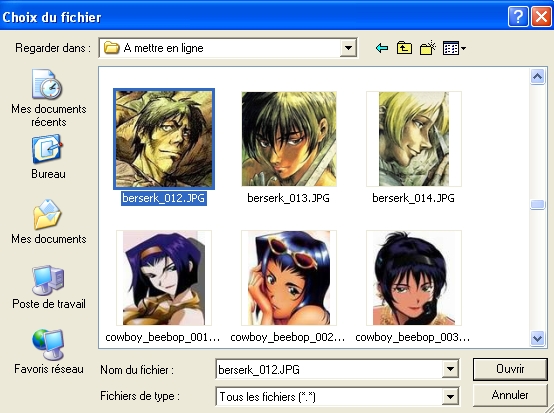
Task: Open the view menu icon
Action: coord(454,48)
